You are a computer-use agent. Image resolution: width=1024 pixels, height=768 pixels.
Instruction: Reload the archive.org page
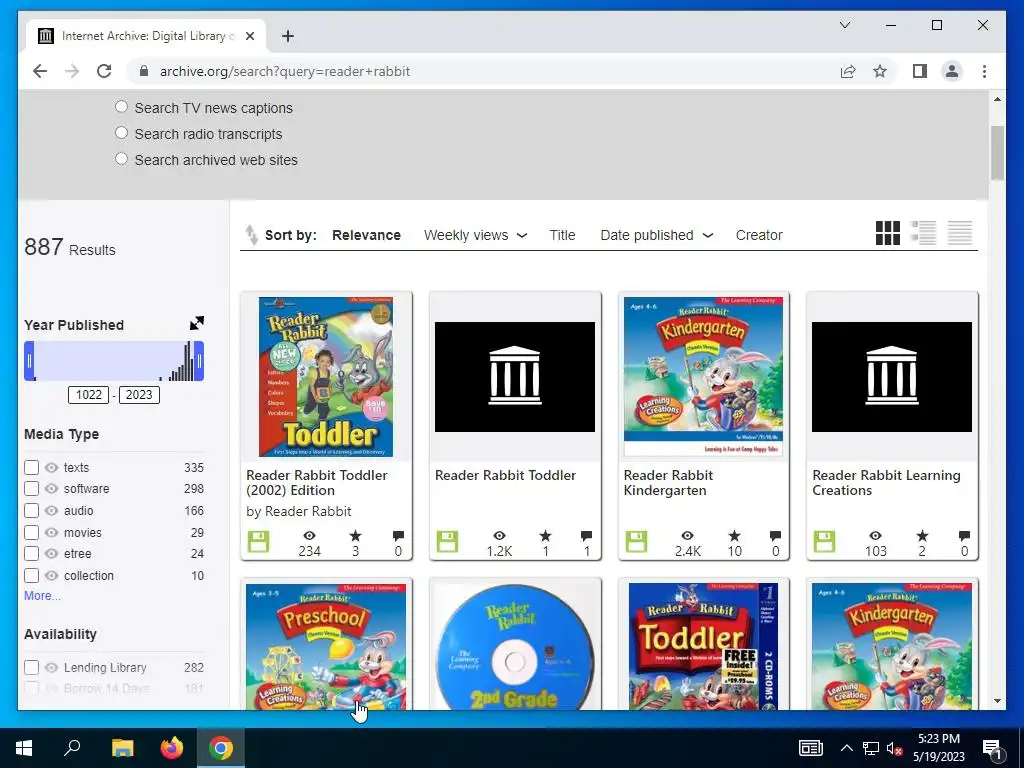(104, 71)
